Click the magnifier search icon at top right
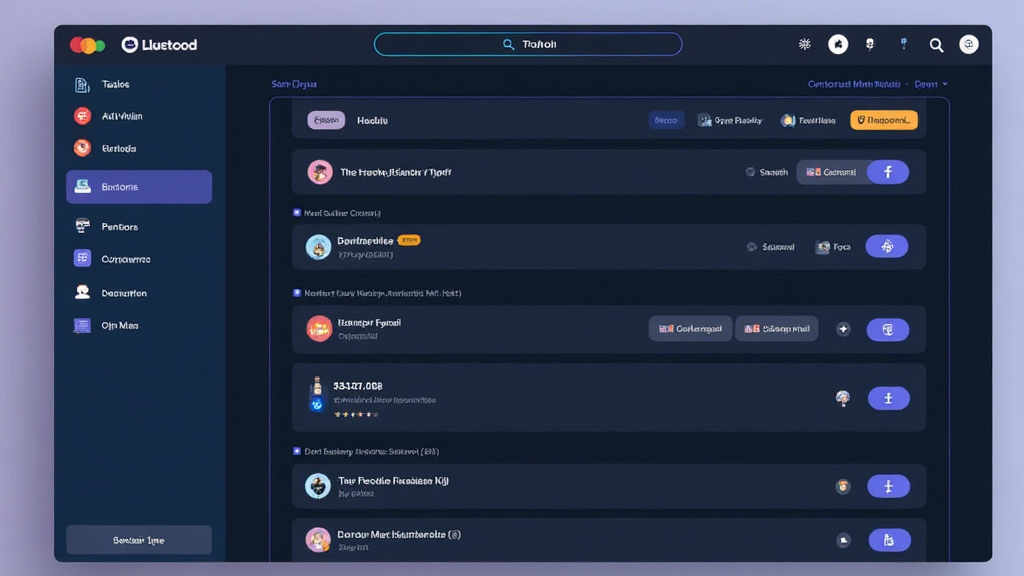Screen dimensions: 1024x576 click(x=936, y=45)
